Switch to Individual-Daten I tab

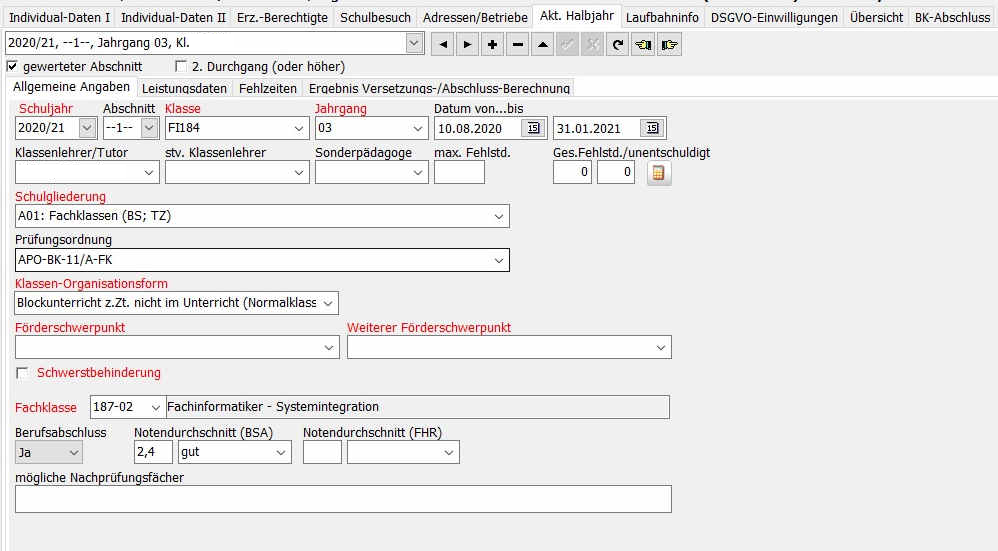(x=59, y=17)
